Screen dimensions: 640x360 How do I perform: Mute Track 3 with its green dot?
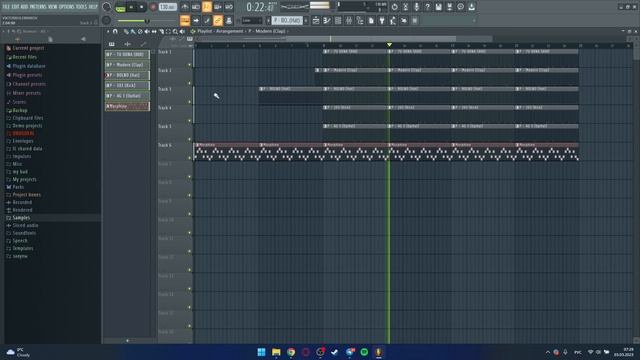point(189,102)
